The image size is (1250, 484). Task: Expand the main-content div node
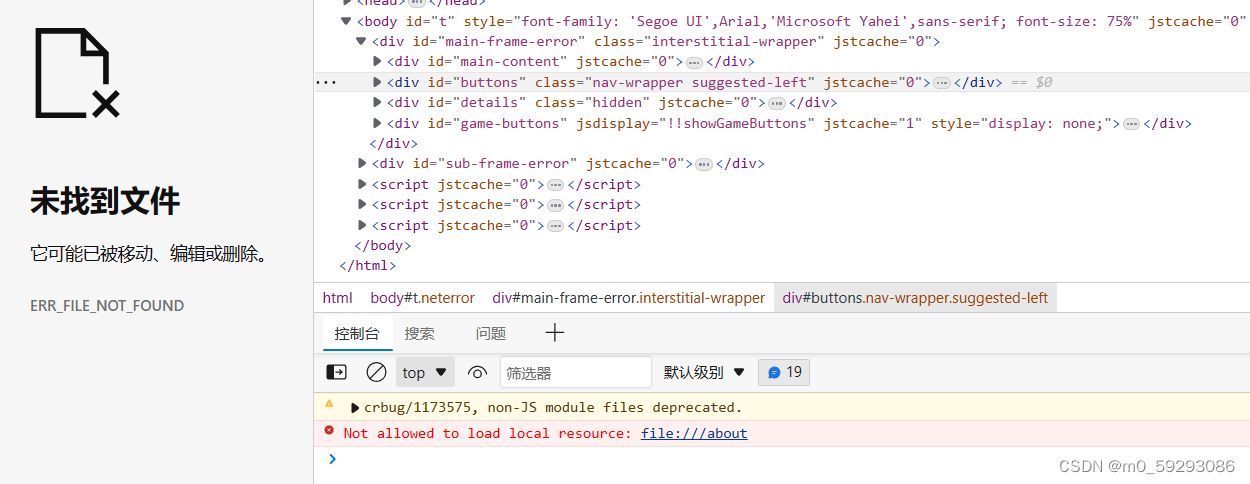coord(377,61)
